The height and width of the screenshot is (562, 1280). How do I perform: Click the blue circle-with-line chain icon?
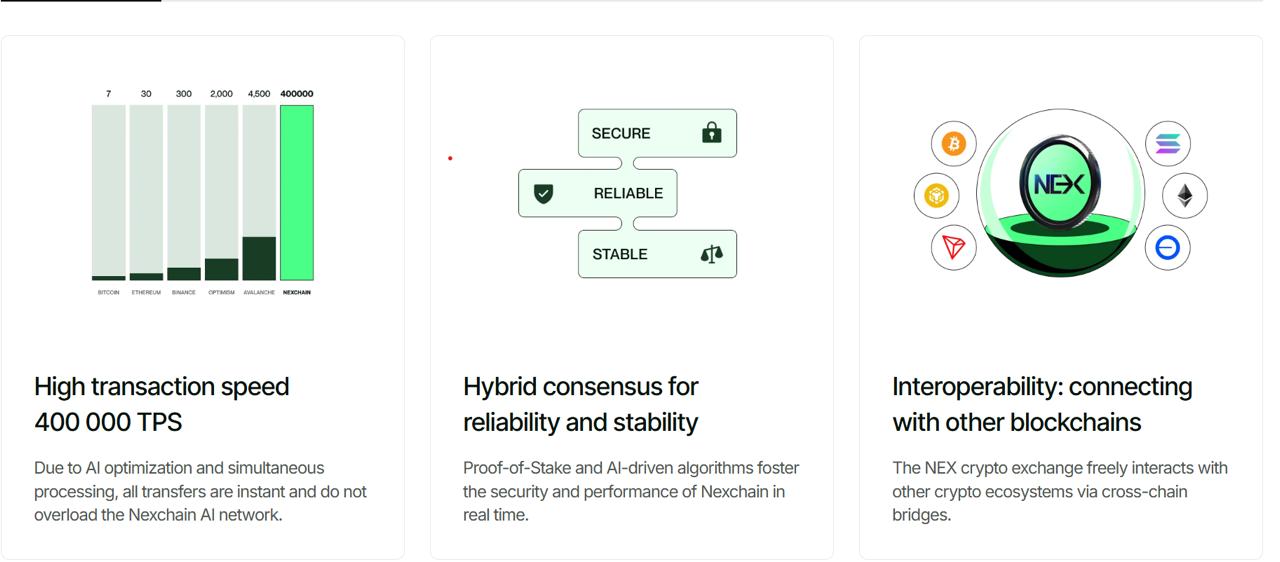coord(1167,247)
